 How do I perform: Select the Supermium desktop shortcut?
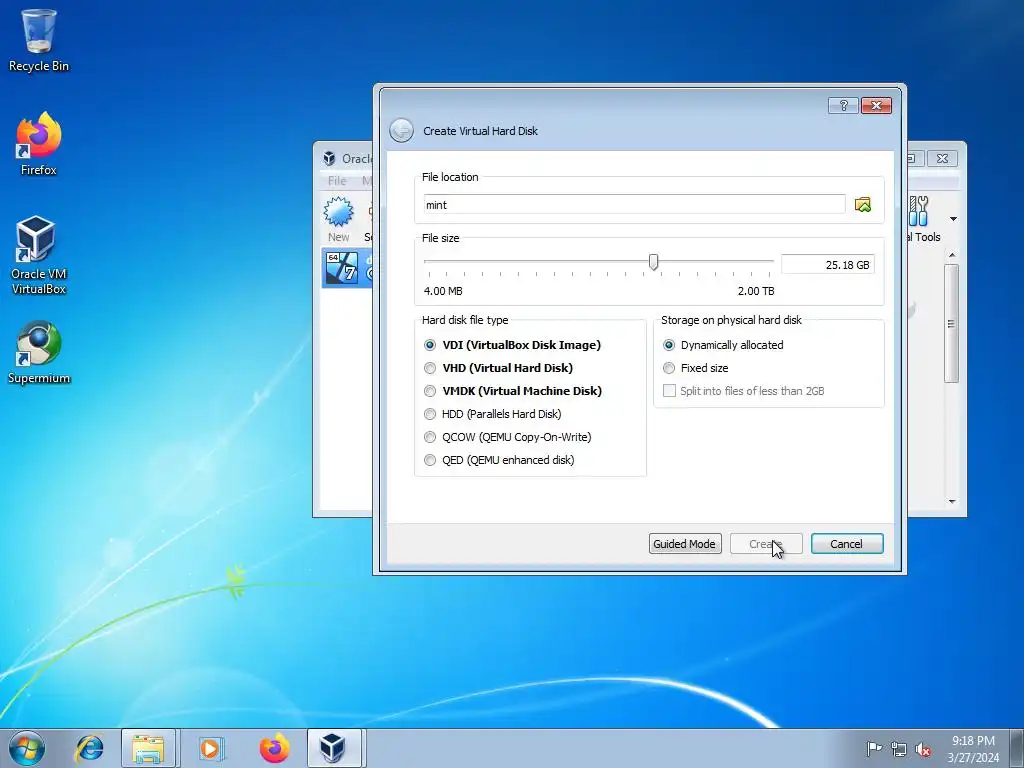click(x=39, y=353)
